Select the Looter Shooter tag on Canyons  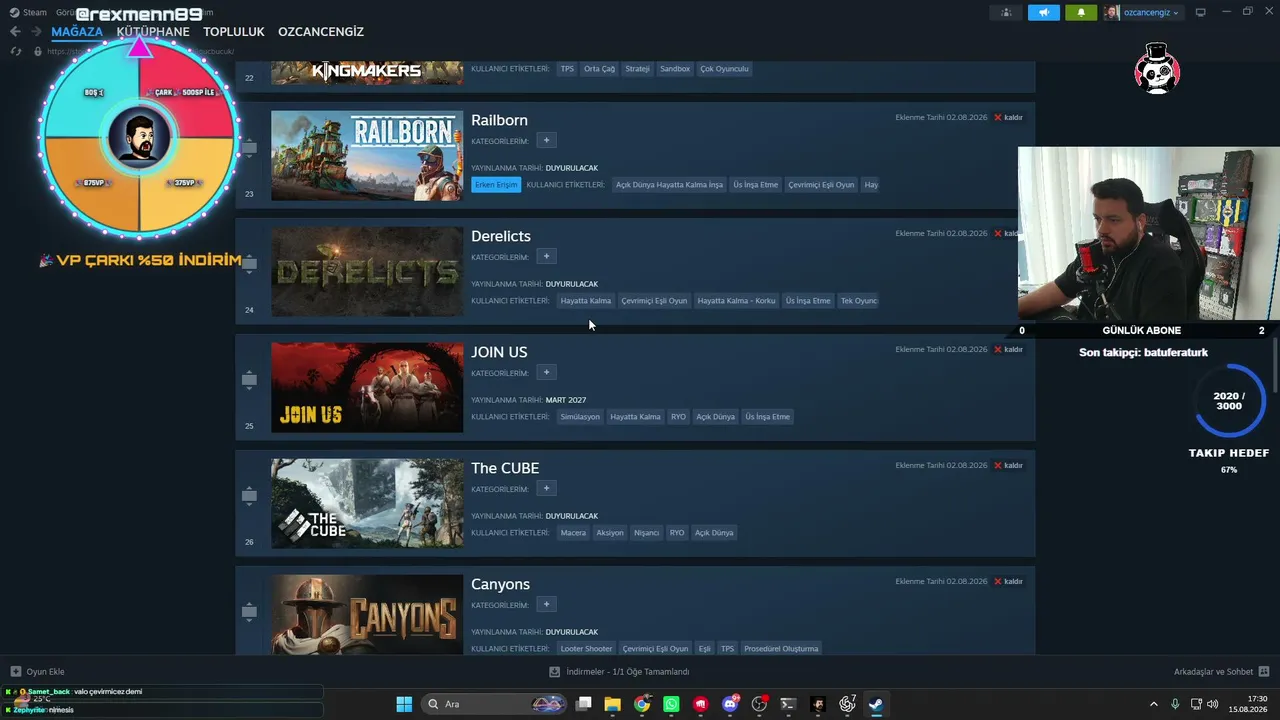(x=586, y=649)
